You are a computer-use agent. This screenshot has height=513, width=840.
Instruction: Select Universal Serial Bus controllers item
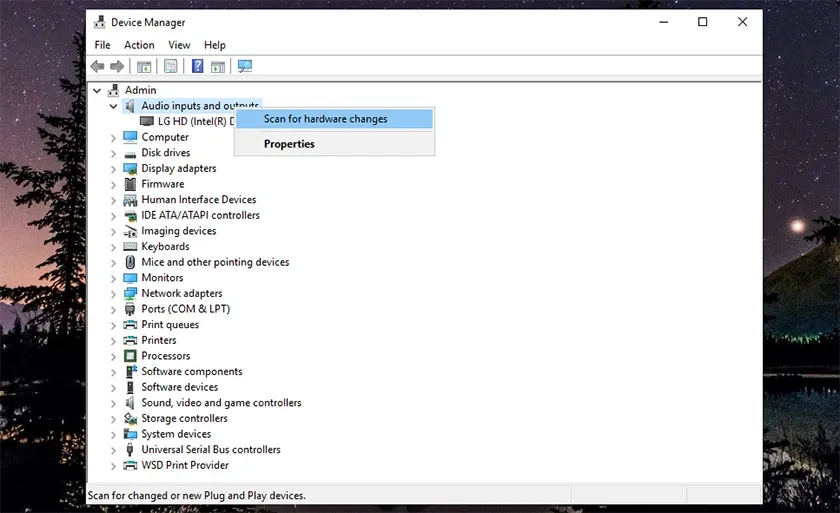[x=210, y=450]
